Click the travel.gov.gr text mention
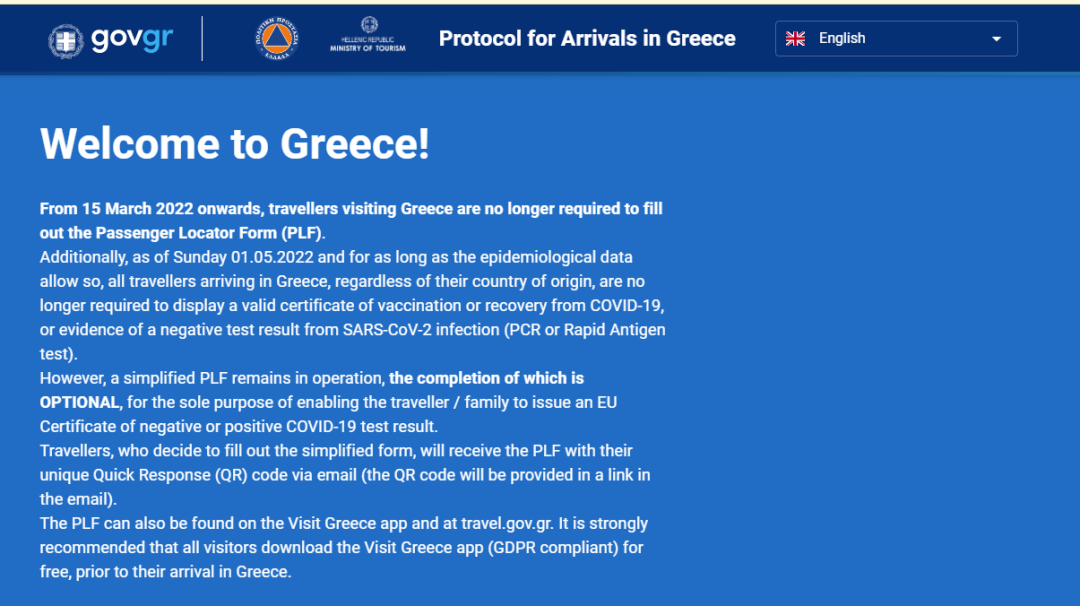The width and height of the screenshot is (1080, 606). [507, 523]
